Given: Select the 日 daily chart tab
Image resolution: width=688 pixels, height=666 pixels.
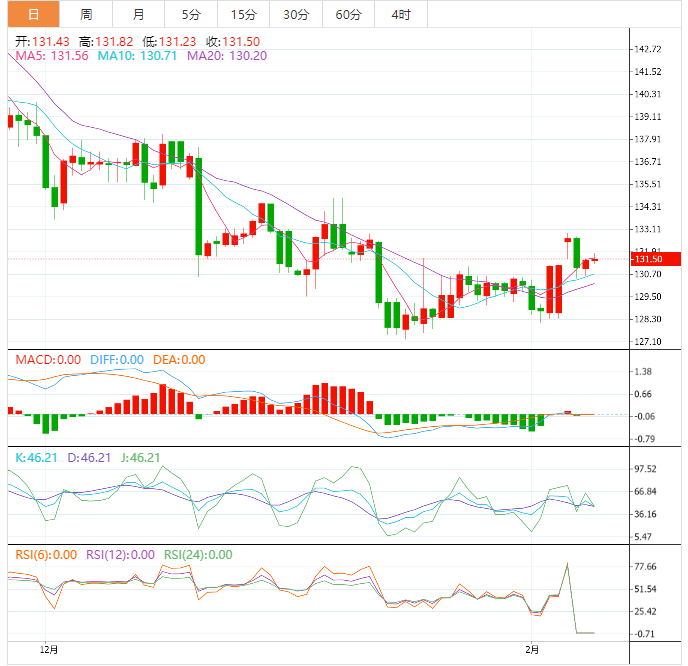Looking at the screenshot, I should pos(33,14).
